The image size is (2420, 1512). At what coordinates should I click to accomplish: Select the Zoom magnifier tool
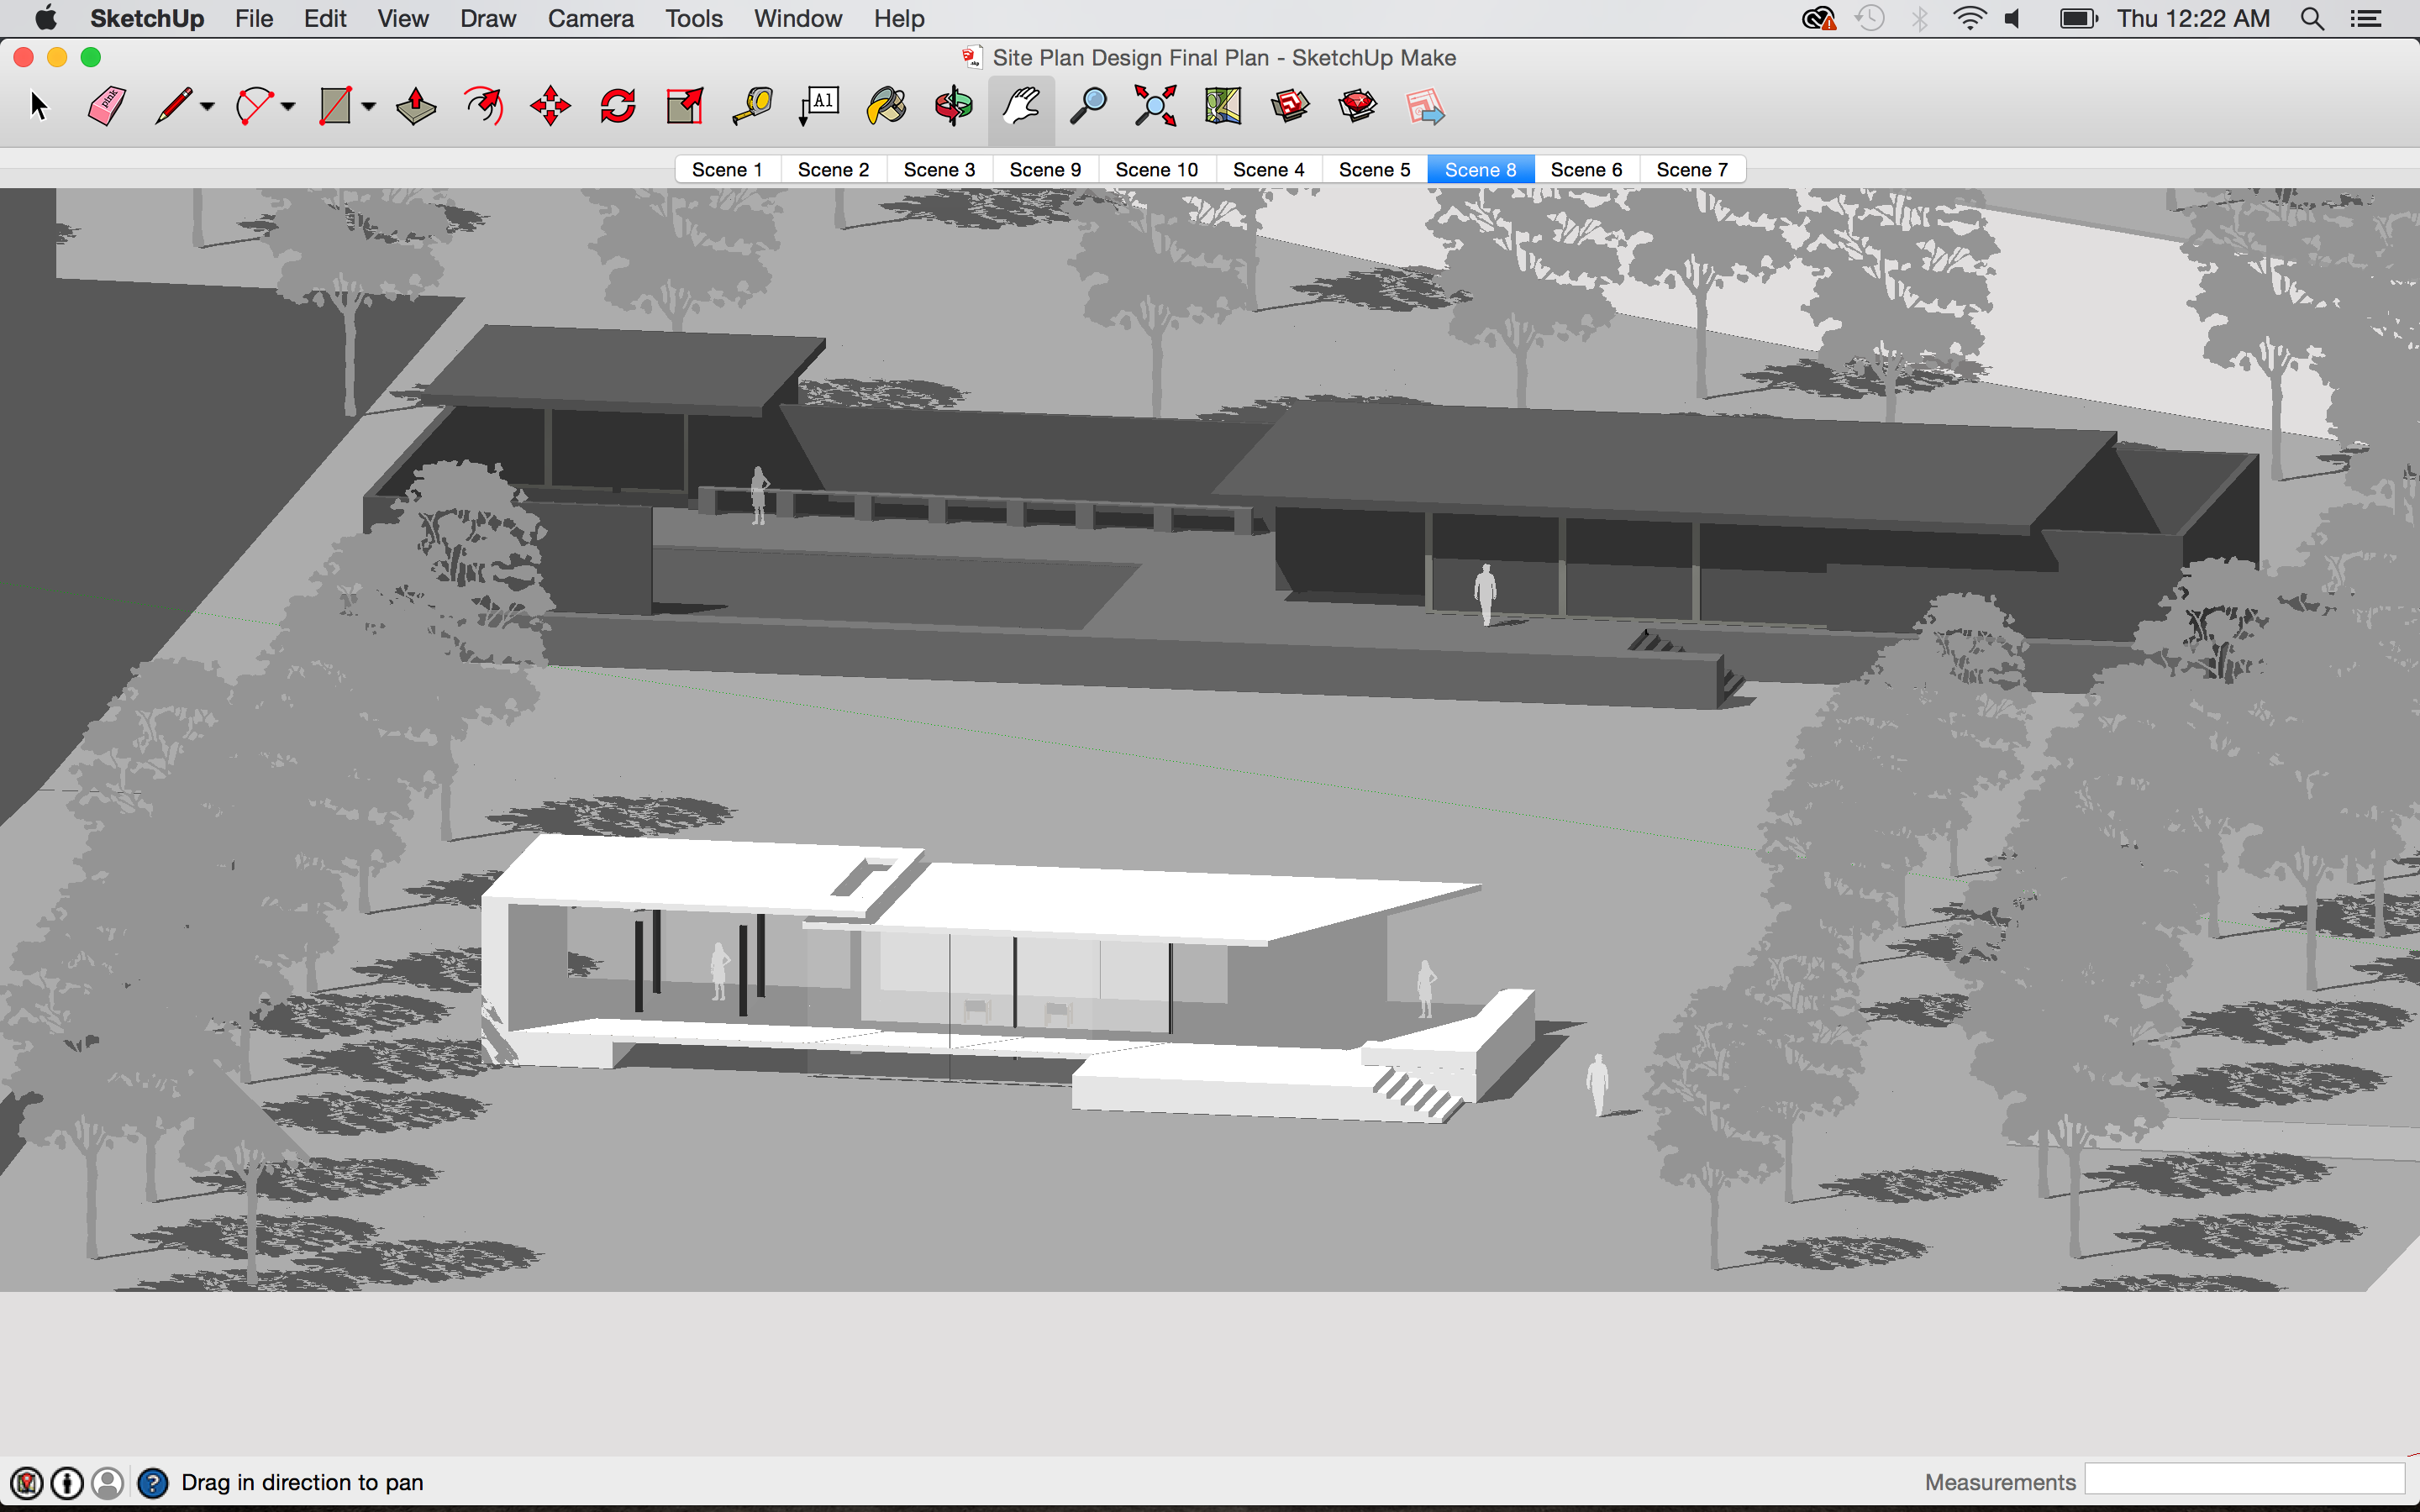1088,106
